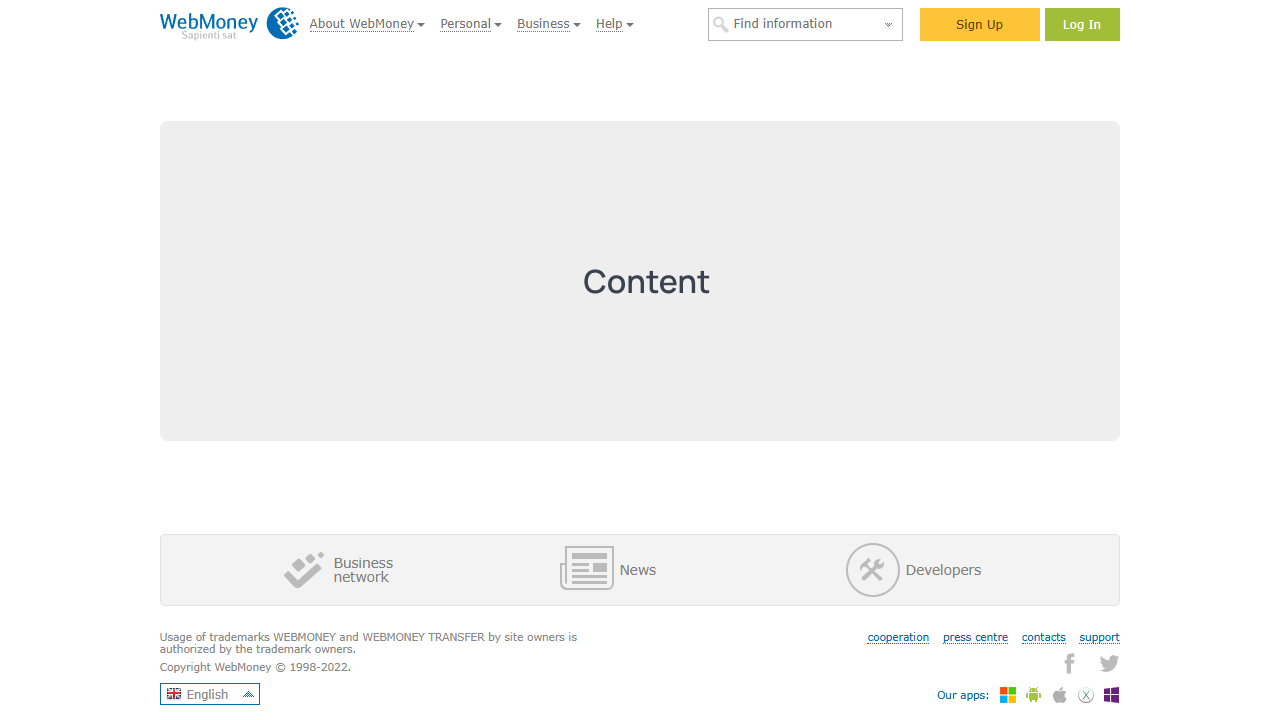
Task: Click the WebMoney Sapienti sat wordmark
Action: coord(209,24)
